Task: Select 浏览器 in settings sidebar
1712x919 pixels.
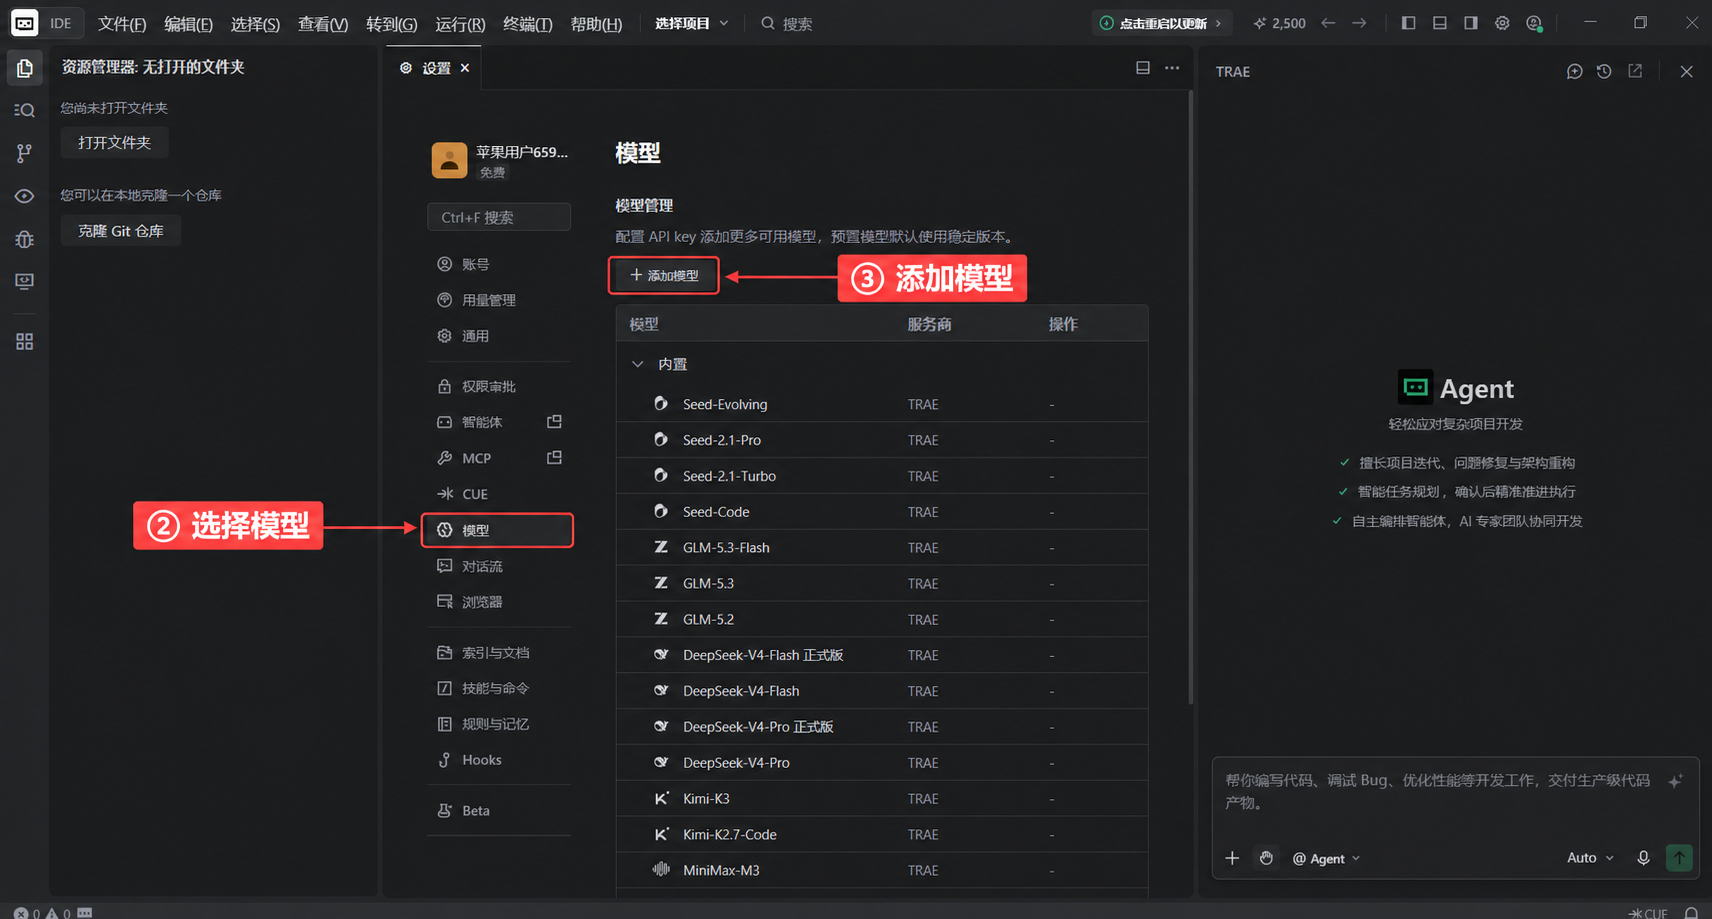Action: pos(497,602)
